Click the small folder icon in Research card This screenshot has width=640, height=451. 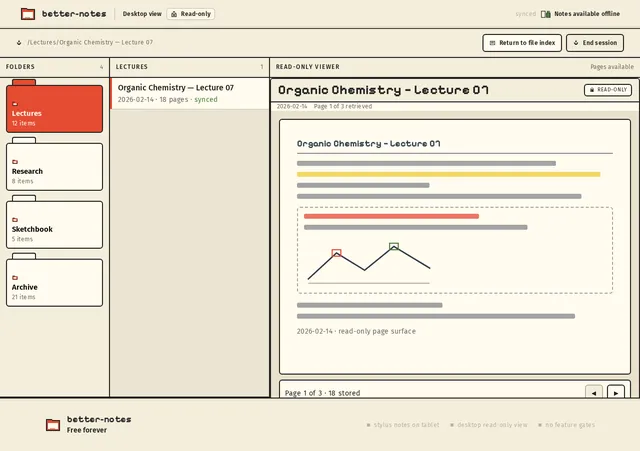click(15, 162)
